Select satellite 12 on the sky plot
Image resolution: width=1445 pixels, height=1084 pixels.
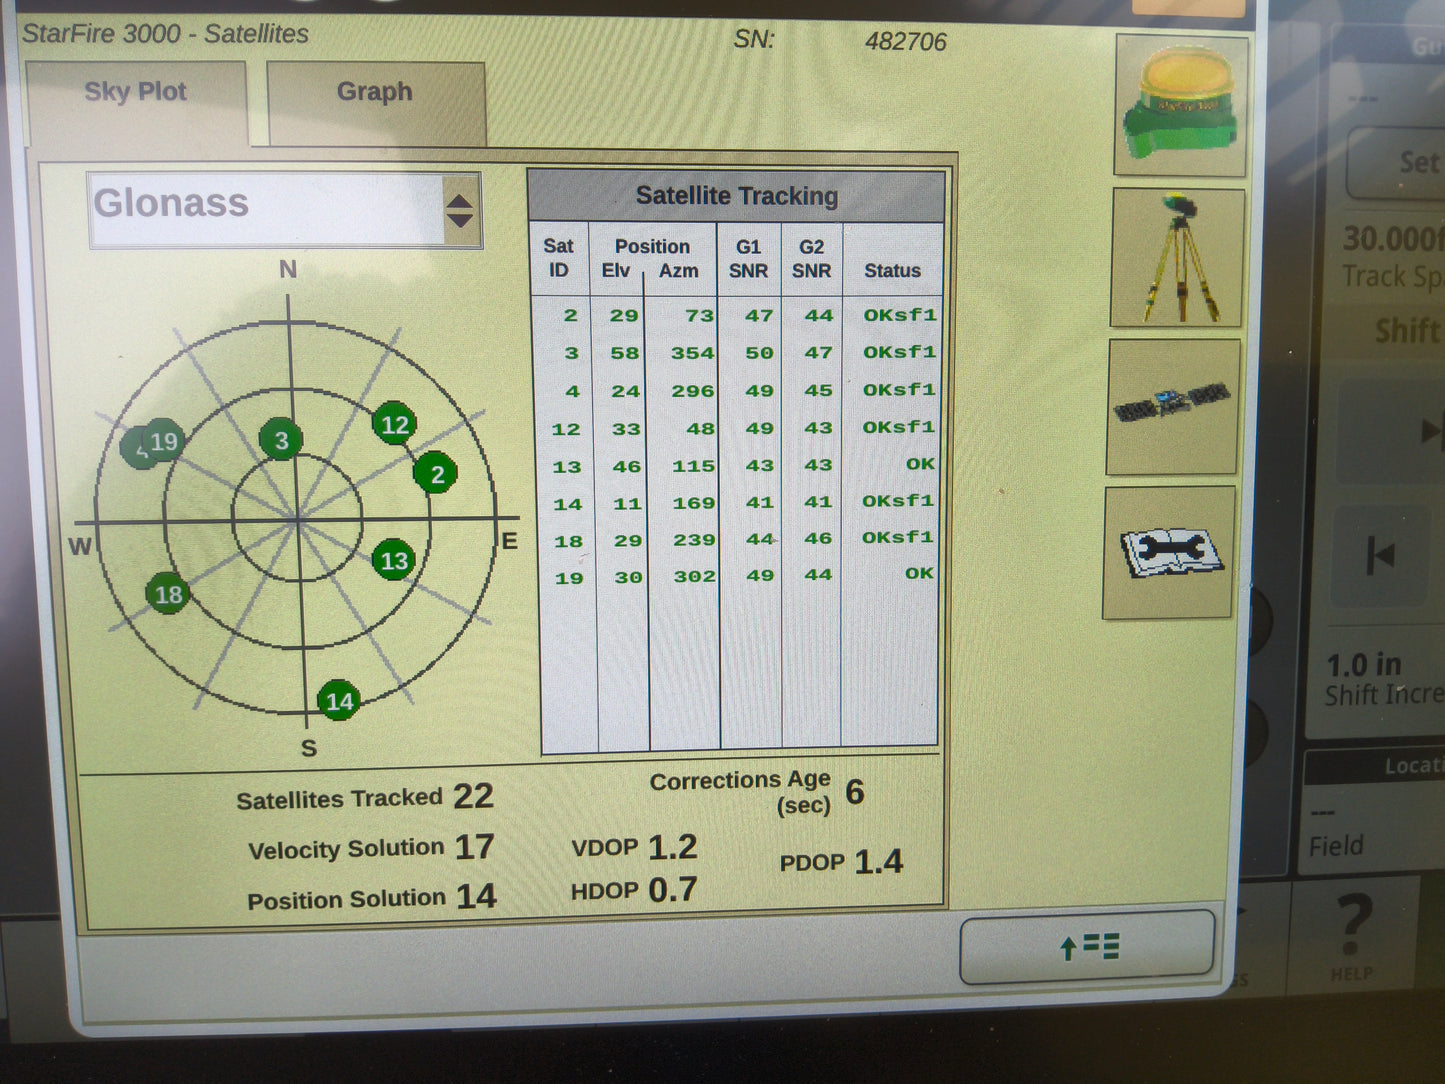coord(394,425)
